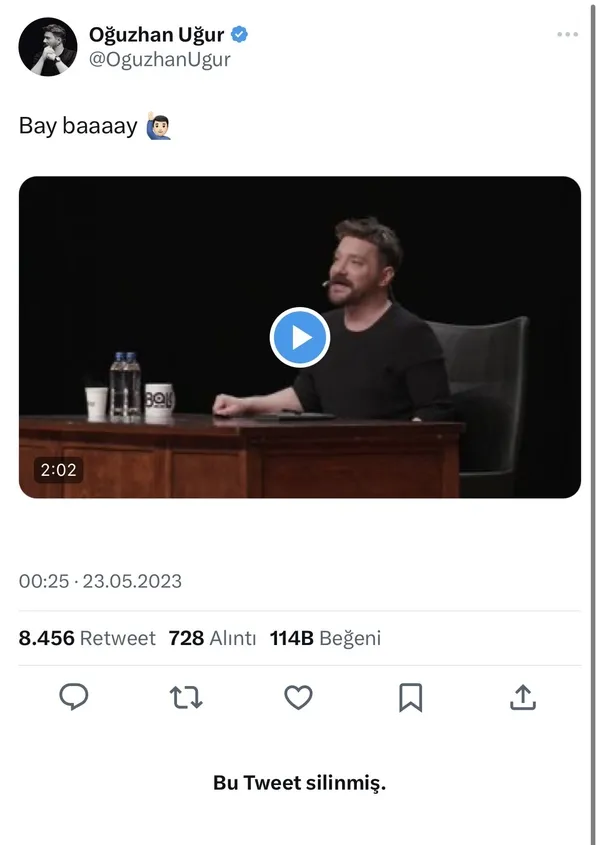Open the three-dot more options menu
The width and height of the screenshot is (600, 845).
click(567, 35)
